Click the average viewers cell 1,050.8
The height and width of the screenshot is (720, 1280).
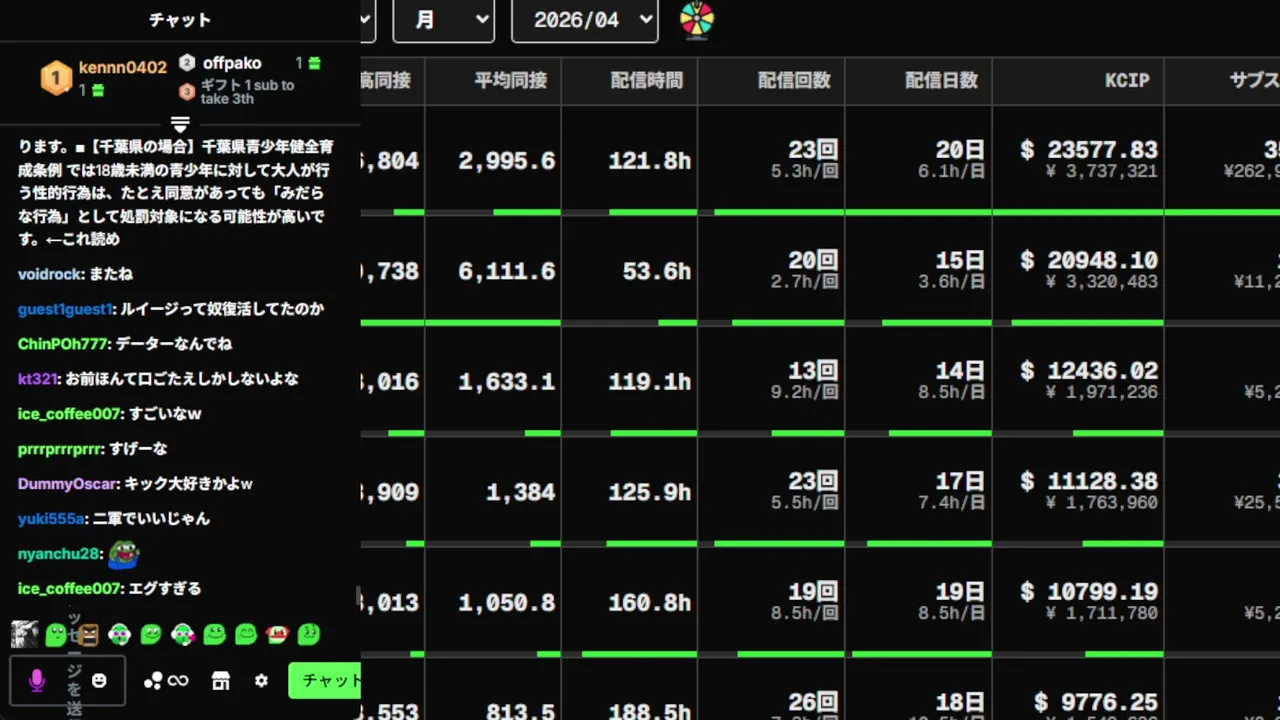tap(507, 603)
